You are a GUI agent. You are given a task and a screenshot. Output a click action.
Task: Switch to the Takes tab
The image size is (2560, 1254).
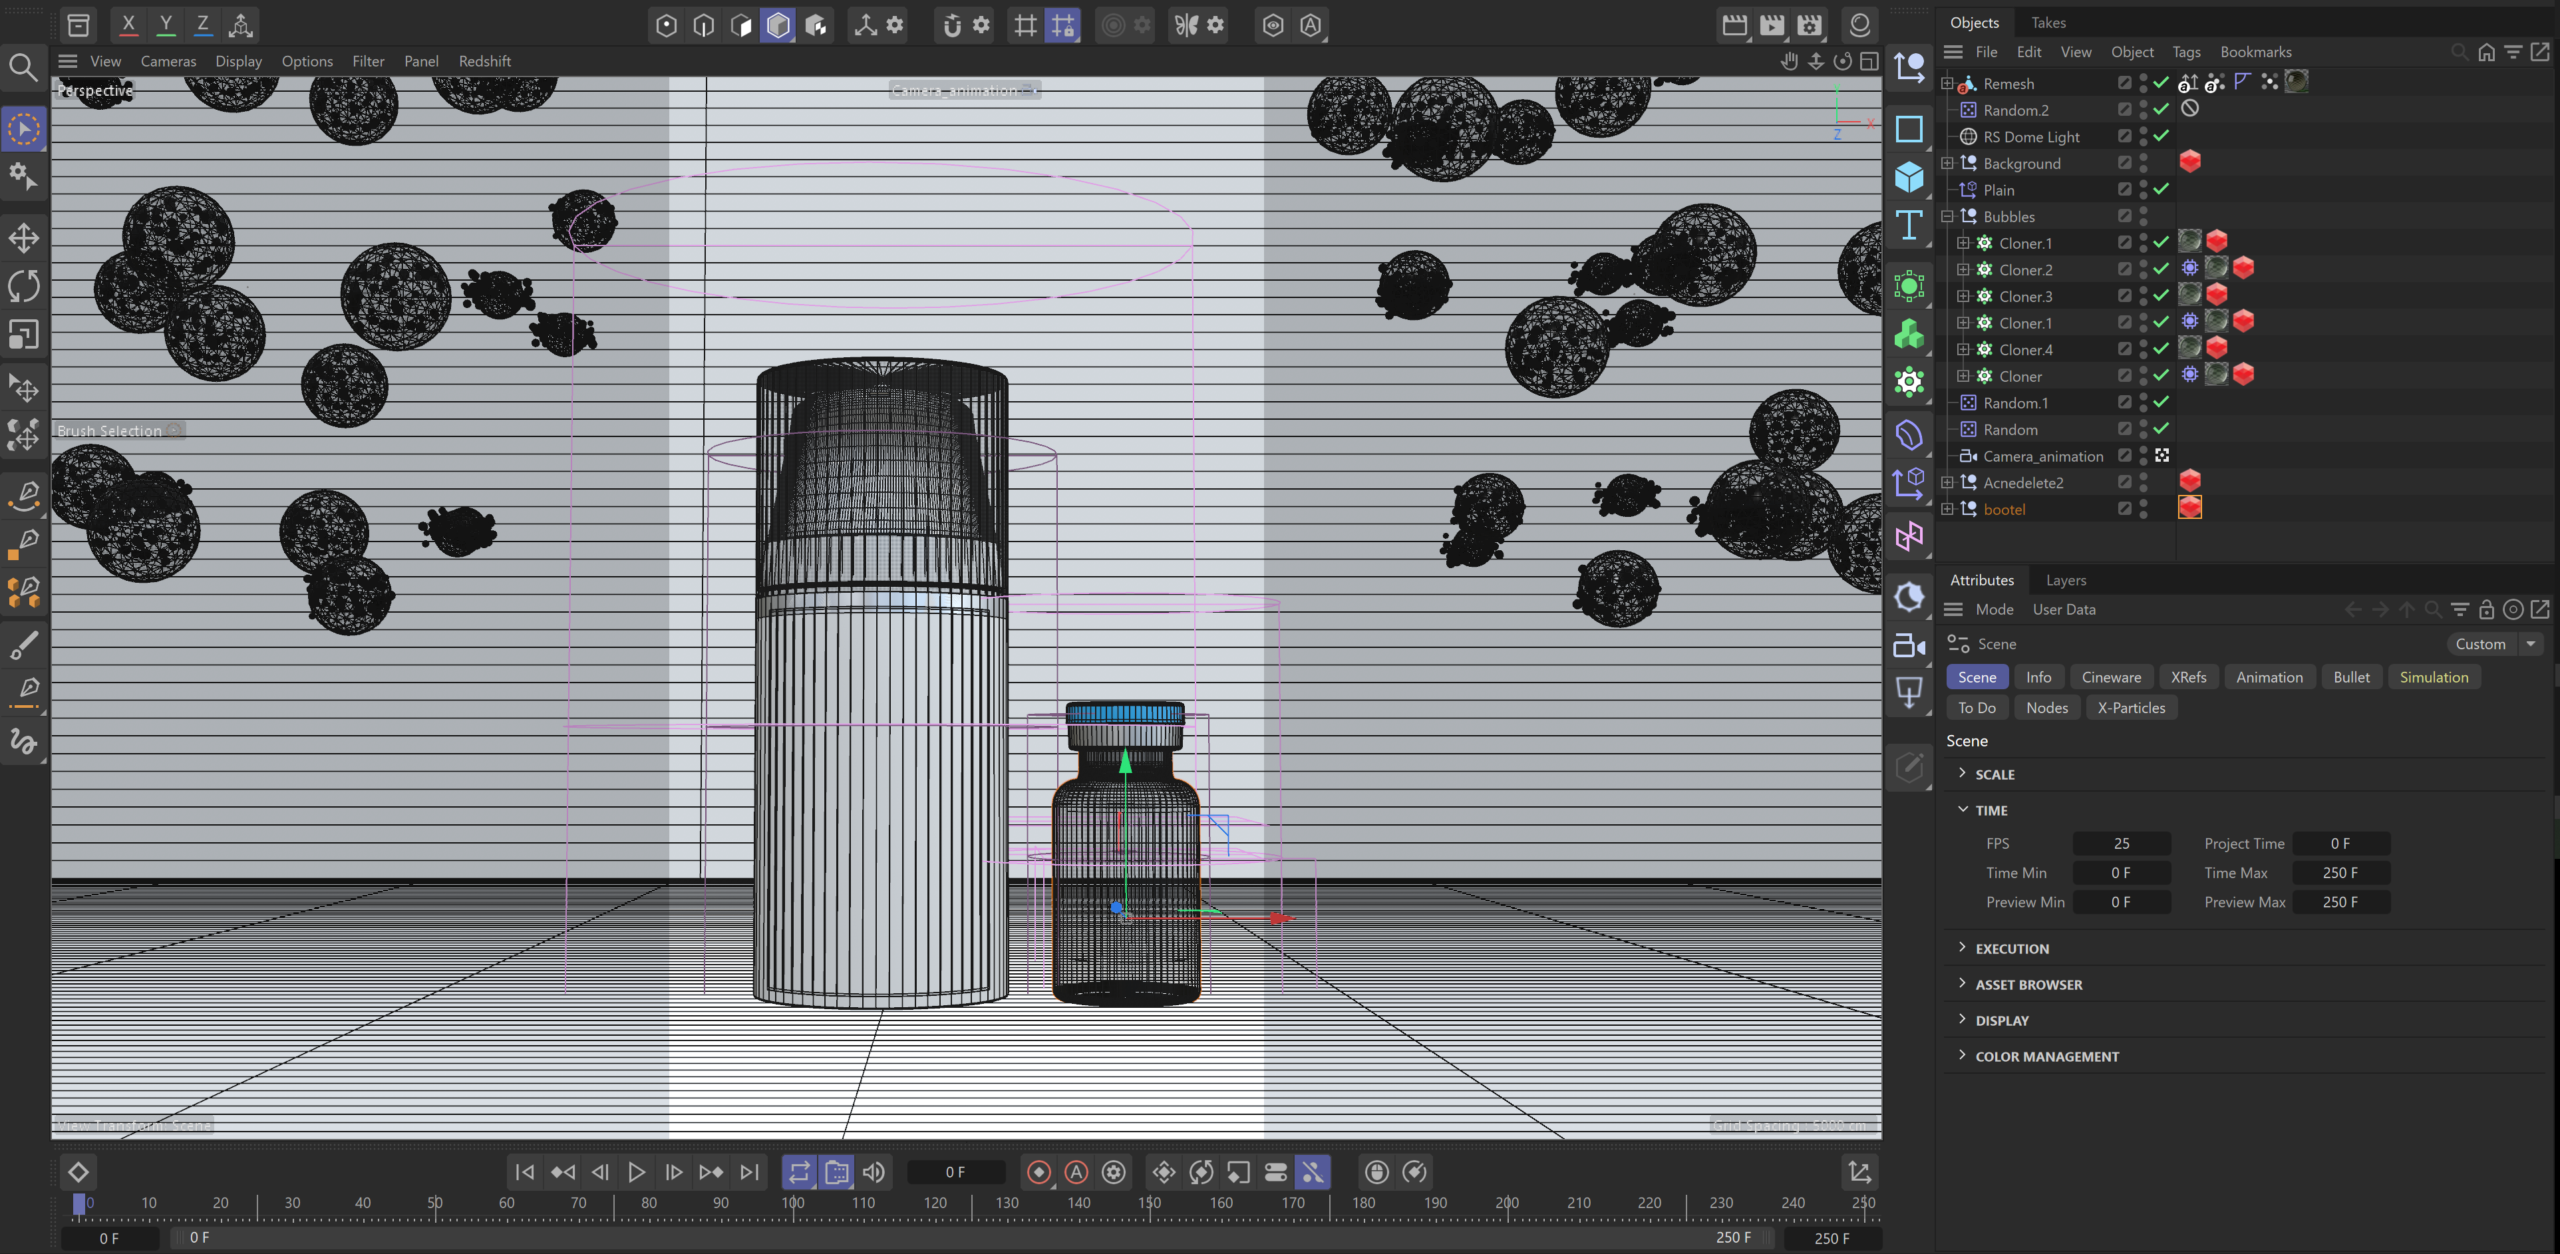(2047, 22)
